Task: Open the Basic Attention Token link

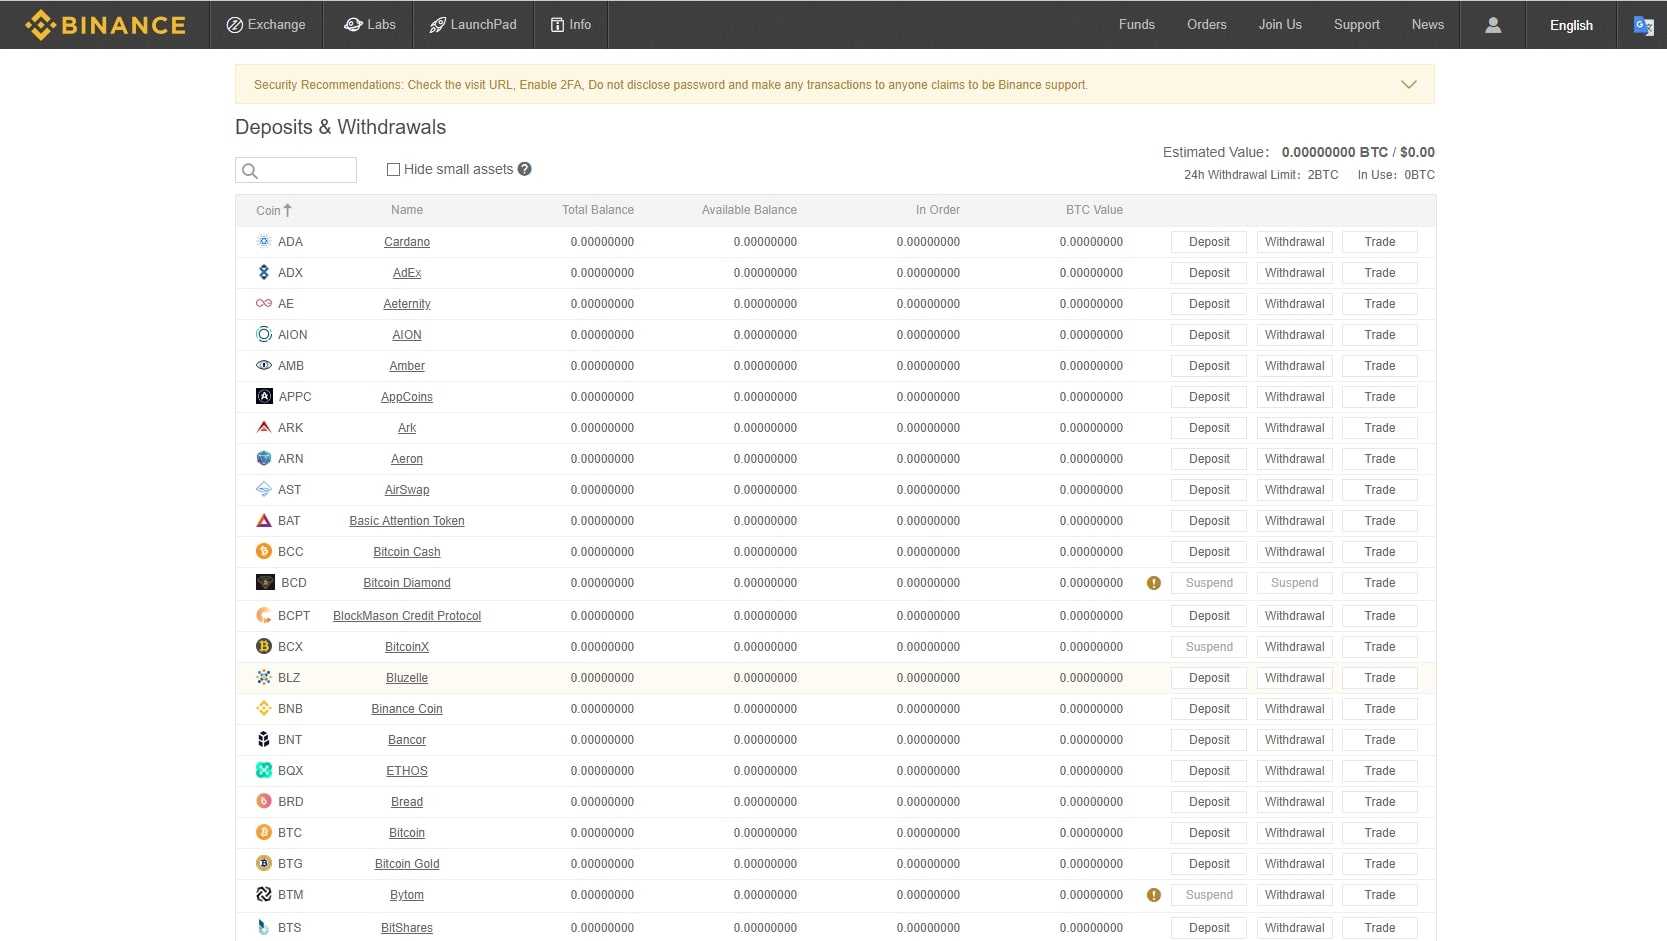Action: pos(406,521)
